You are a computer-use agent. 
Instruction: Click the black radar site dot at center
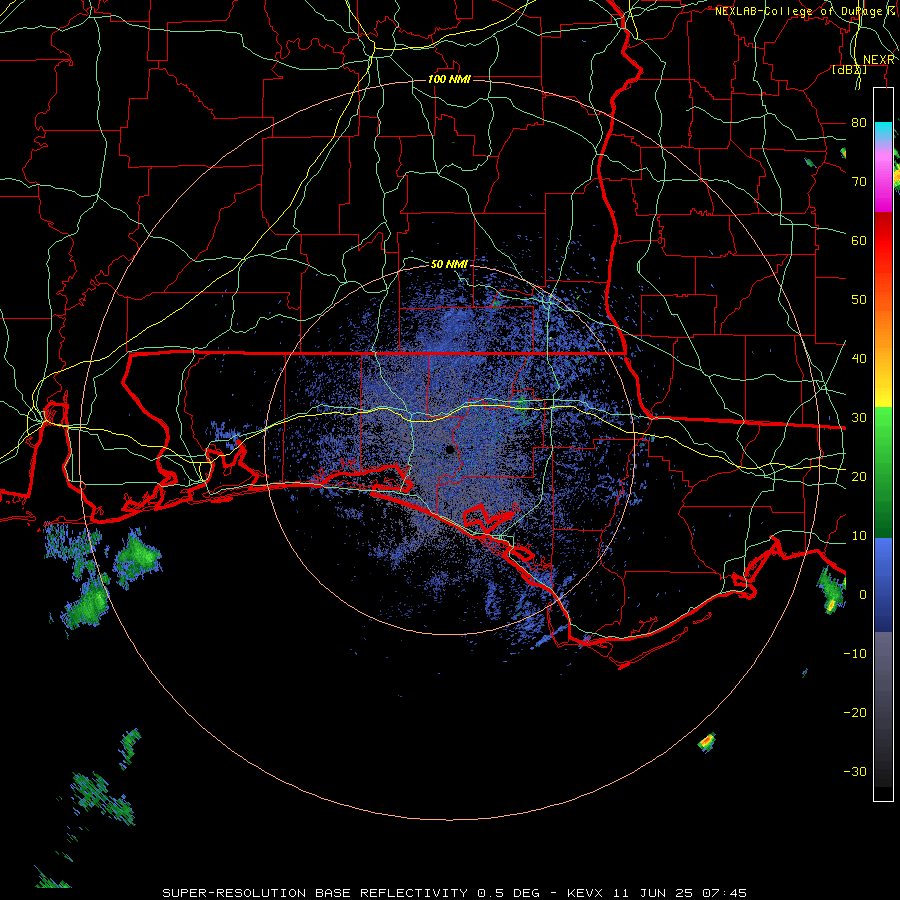[x=450, y=449]
